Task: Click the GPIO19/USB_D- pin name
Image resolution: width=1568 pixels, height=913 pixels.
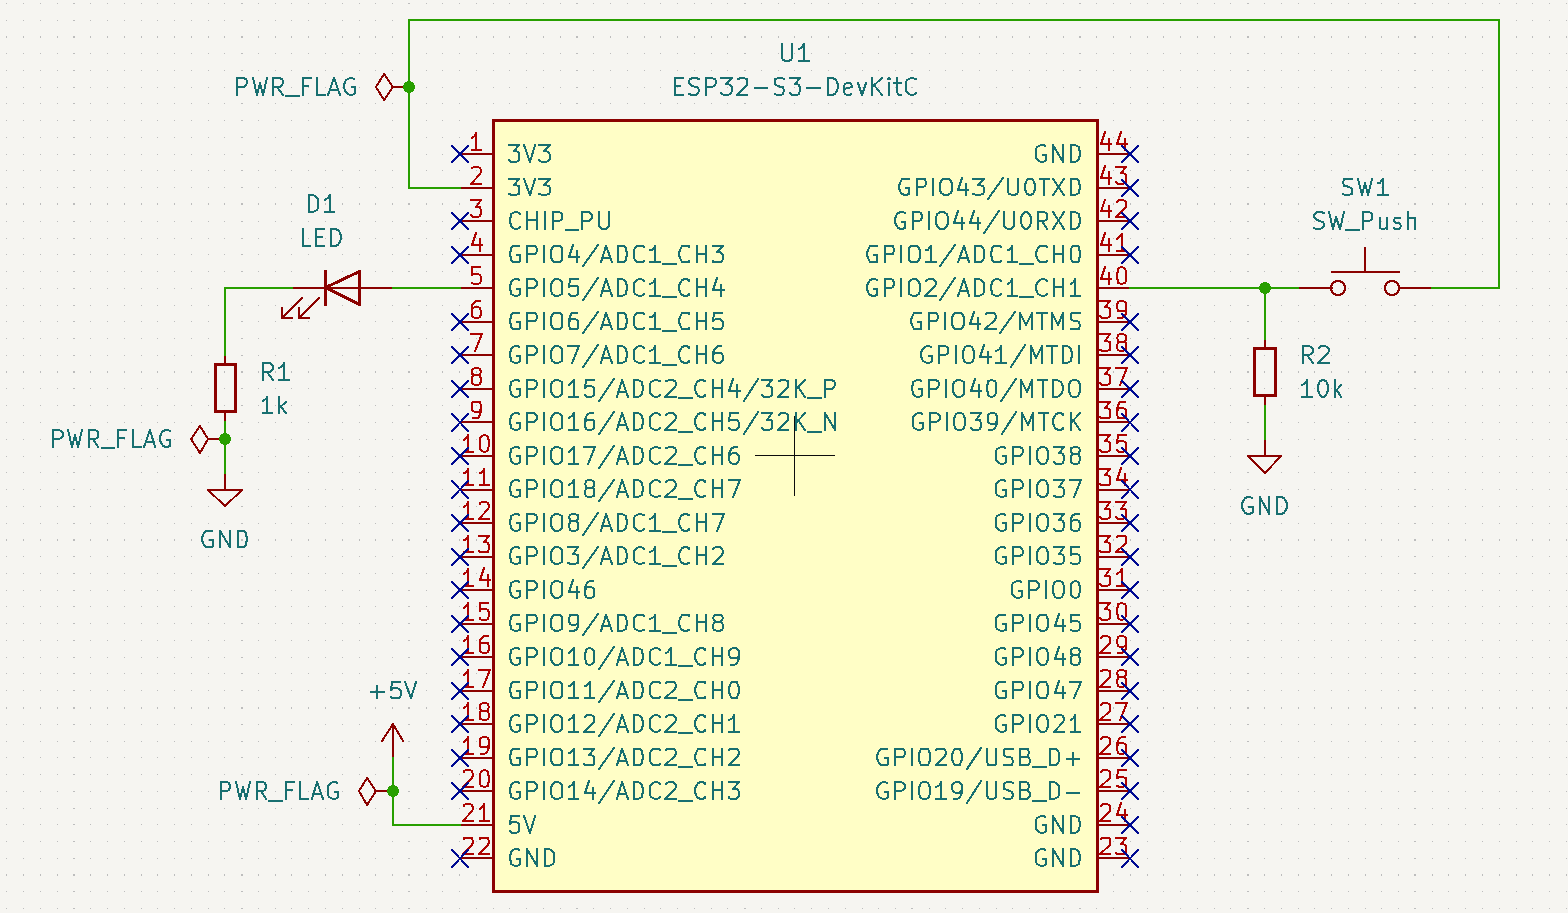Action: (x=978, y=791)
